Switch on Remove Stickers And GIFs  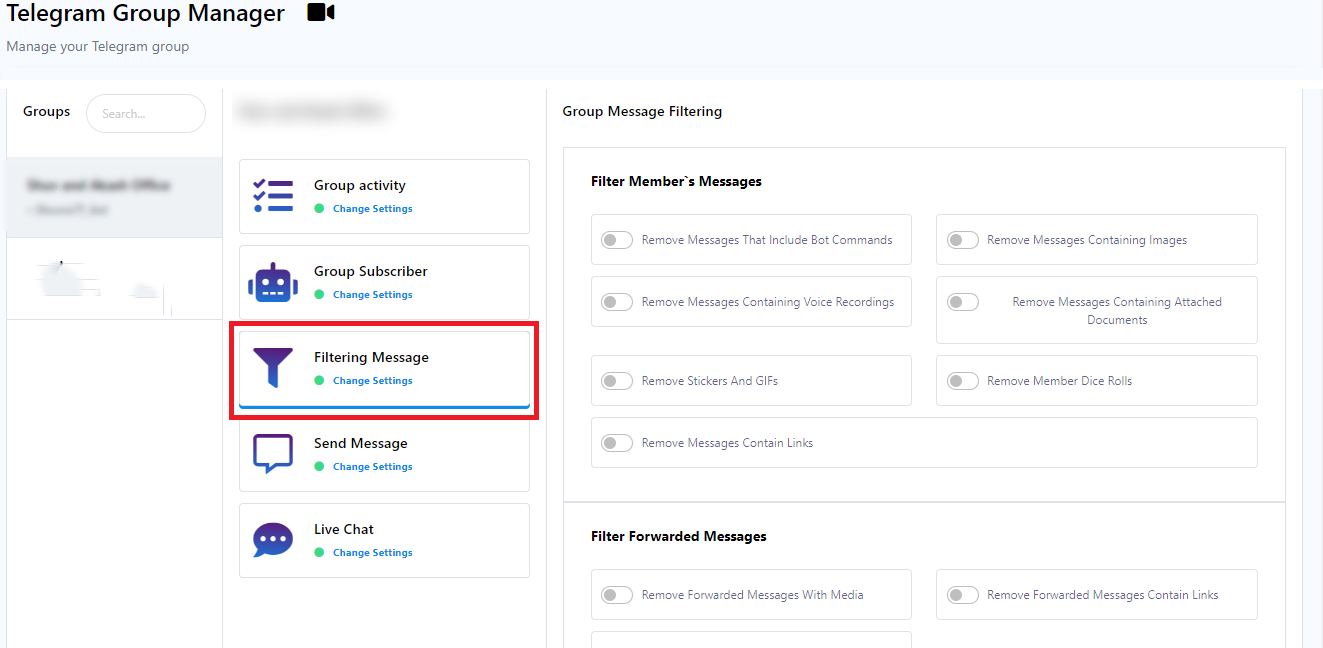[617, 381]
